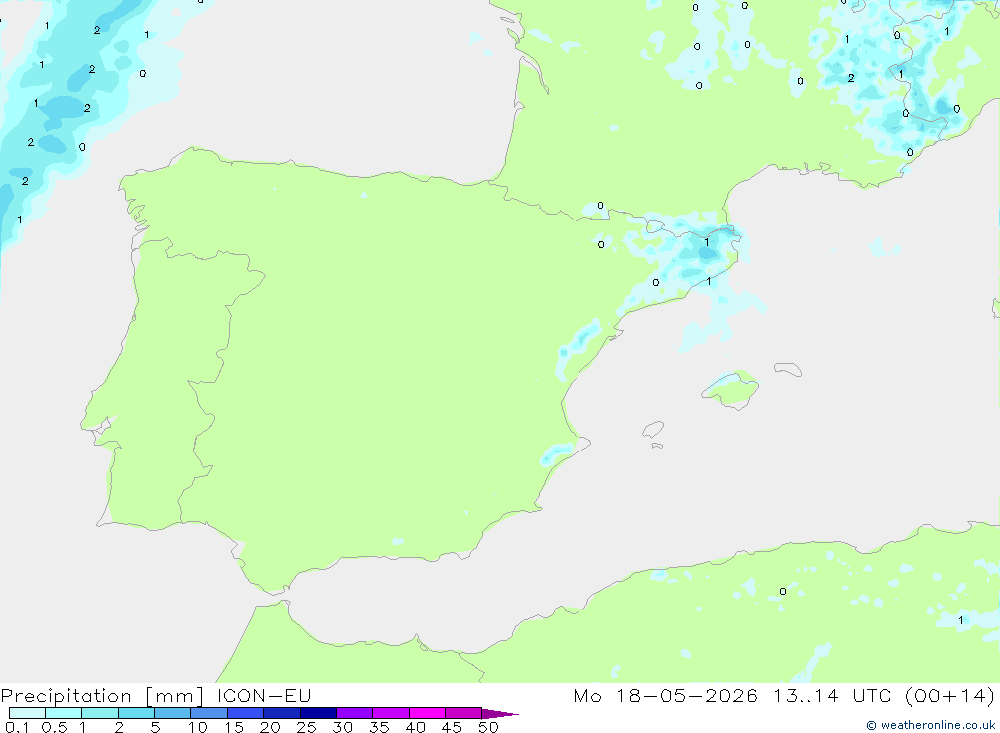Viewport: 1000px width, 733px height.
Task: Pick the 40–45 mm magenta legend swatch
Action: [427, 713]
